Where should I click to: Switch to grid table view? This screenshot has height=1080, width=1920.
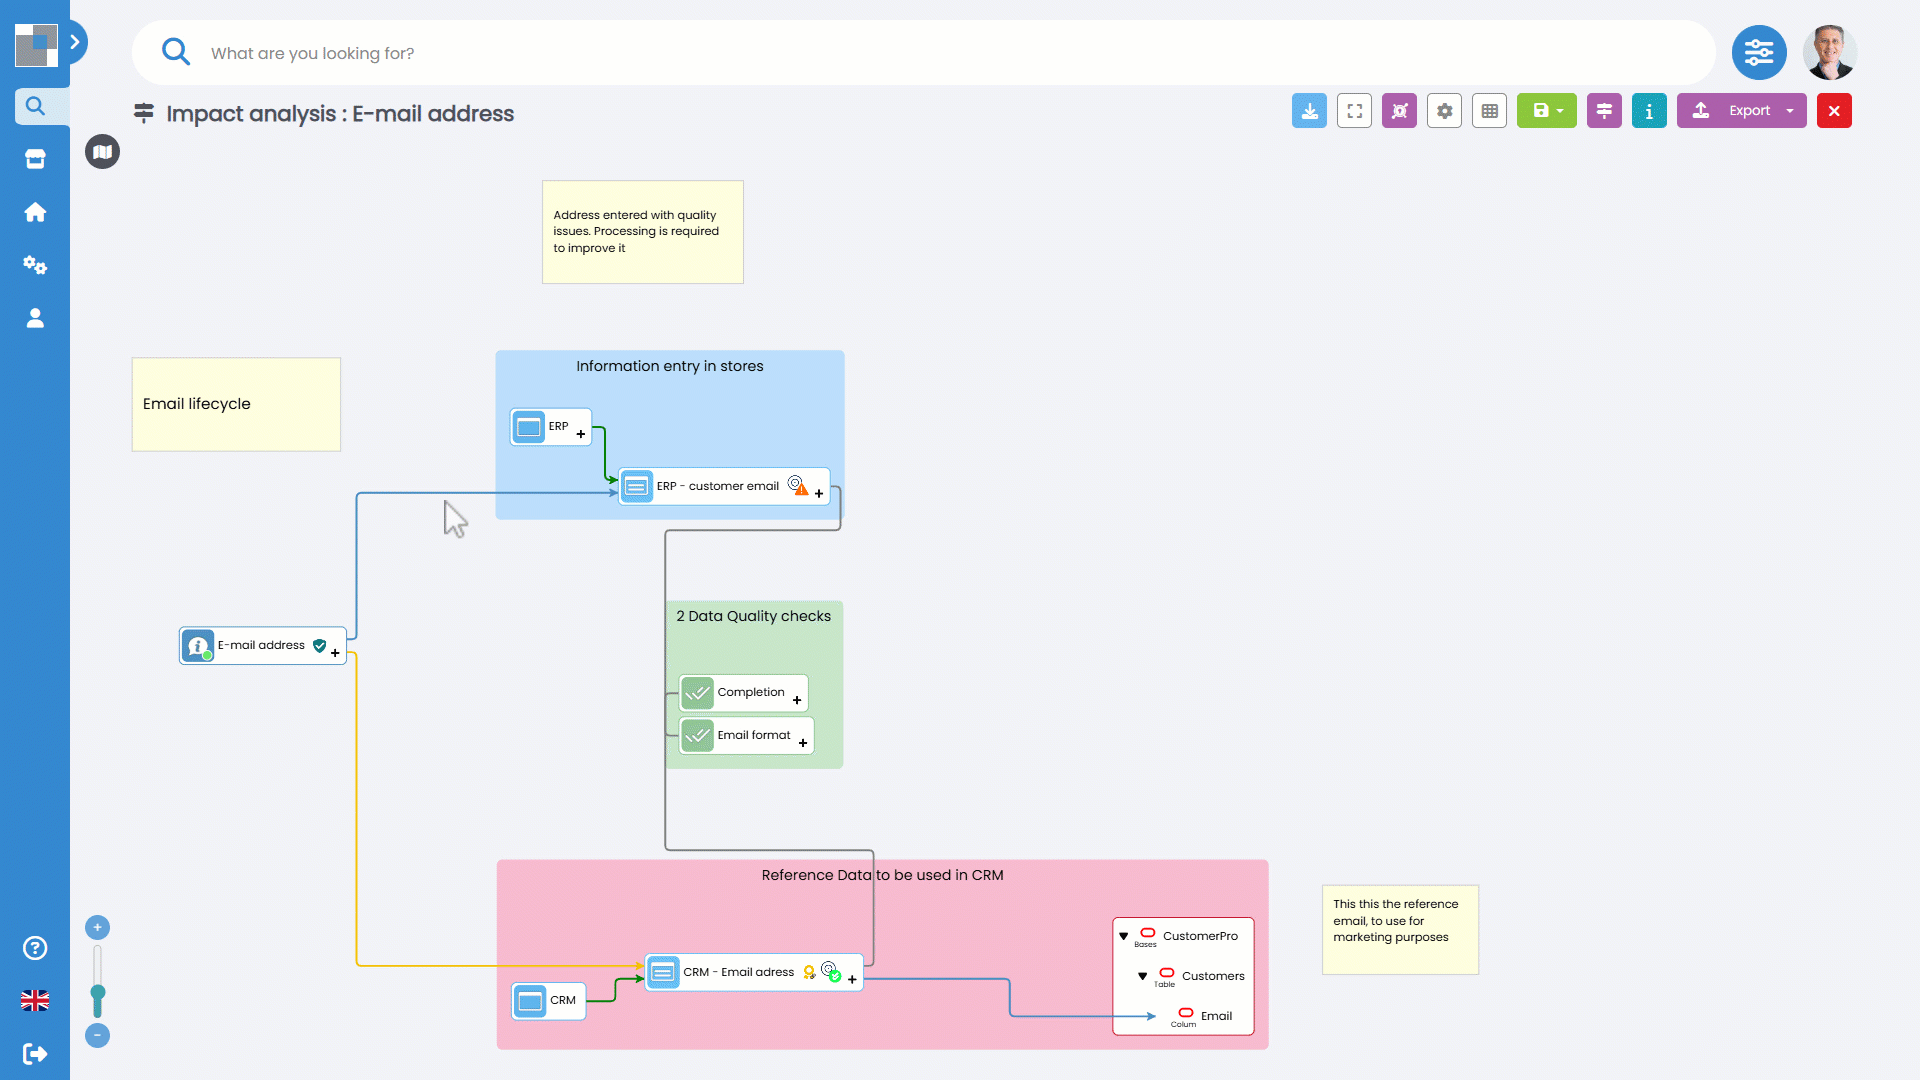(1489, 111)
